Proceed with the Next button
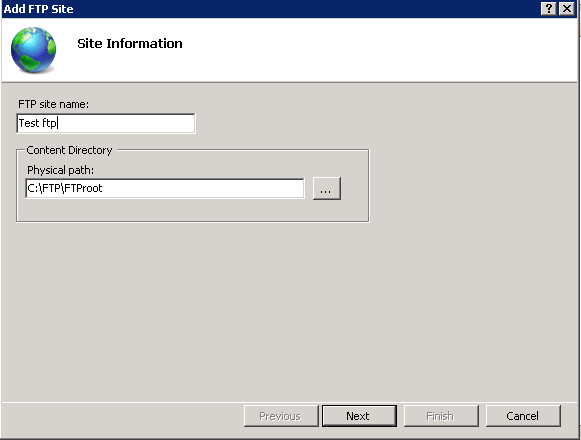581x440 pixels. coord(359,416)
